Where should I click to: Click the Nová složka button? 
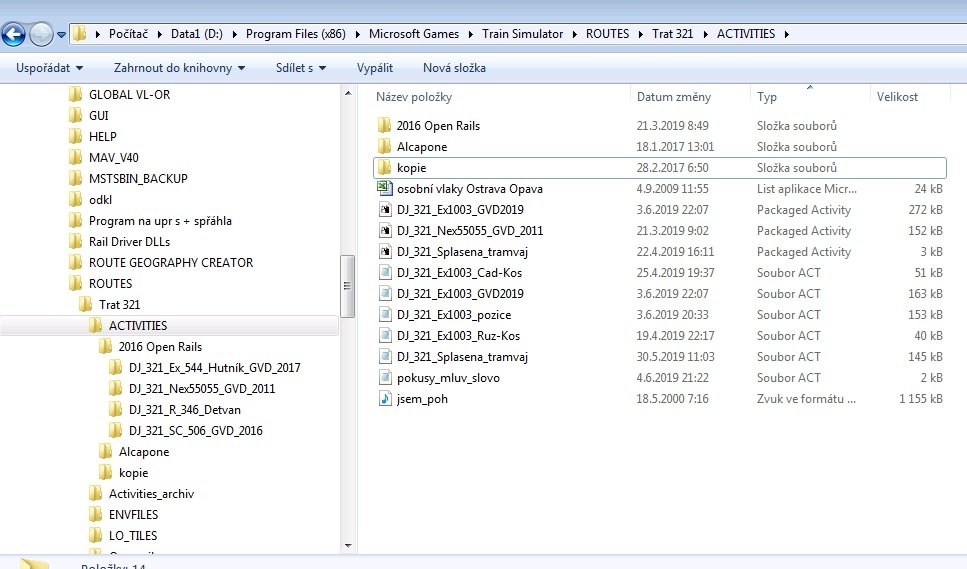click(x=454, y=68)
